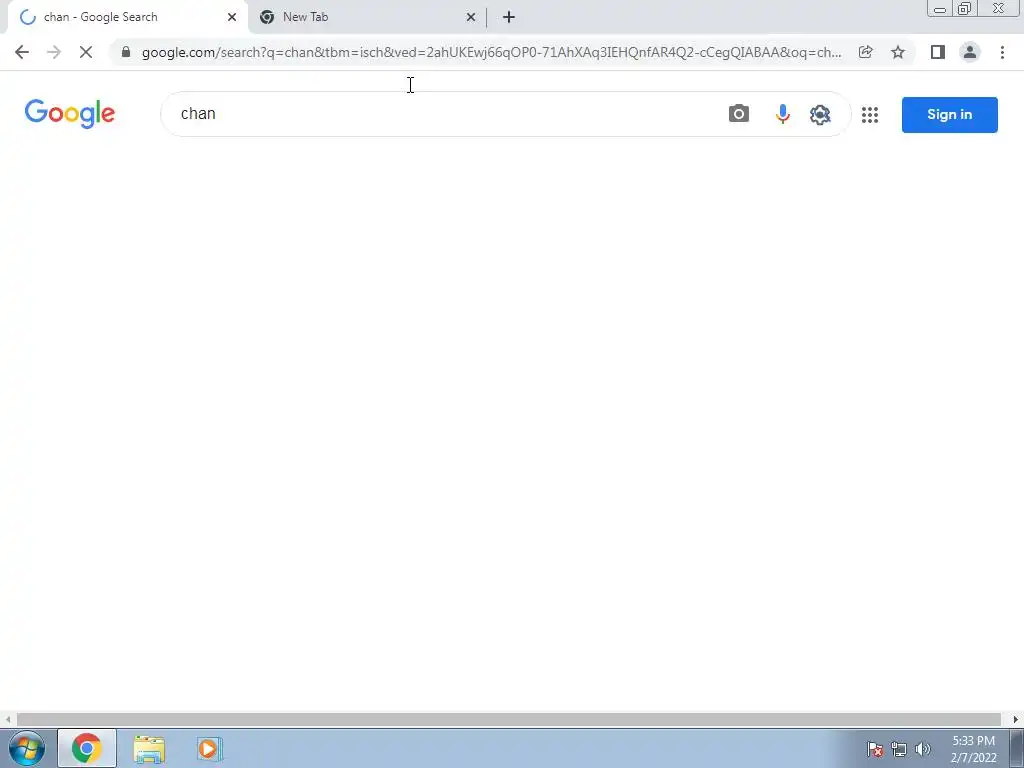
Task: Go to Google homepage via logo
Action: pyautogui.click(x=70, y=114)
